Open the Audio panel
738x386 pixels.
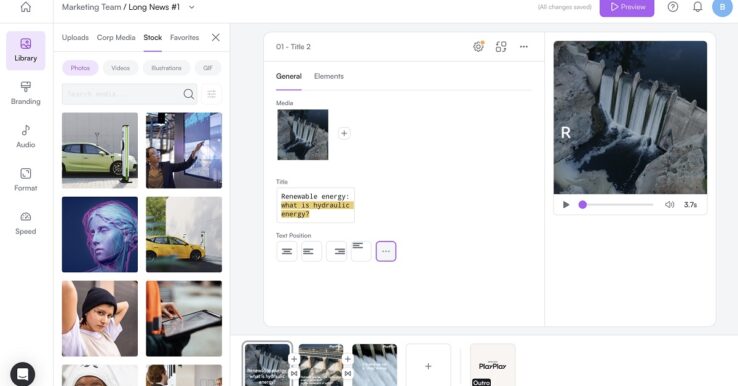(25, 136)
